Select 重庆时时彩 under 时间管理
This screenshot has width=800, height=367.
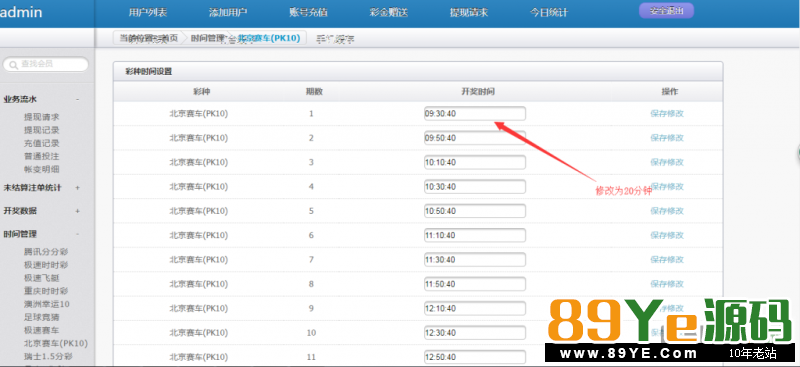pyautogui.click(x=46, y=291)
